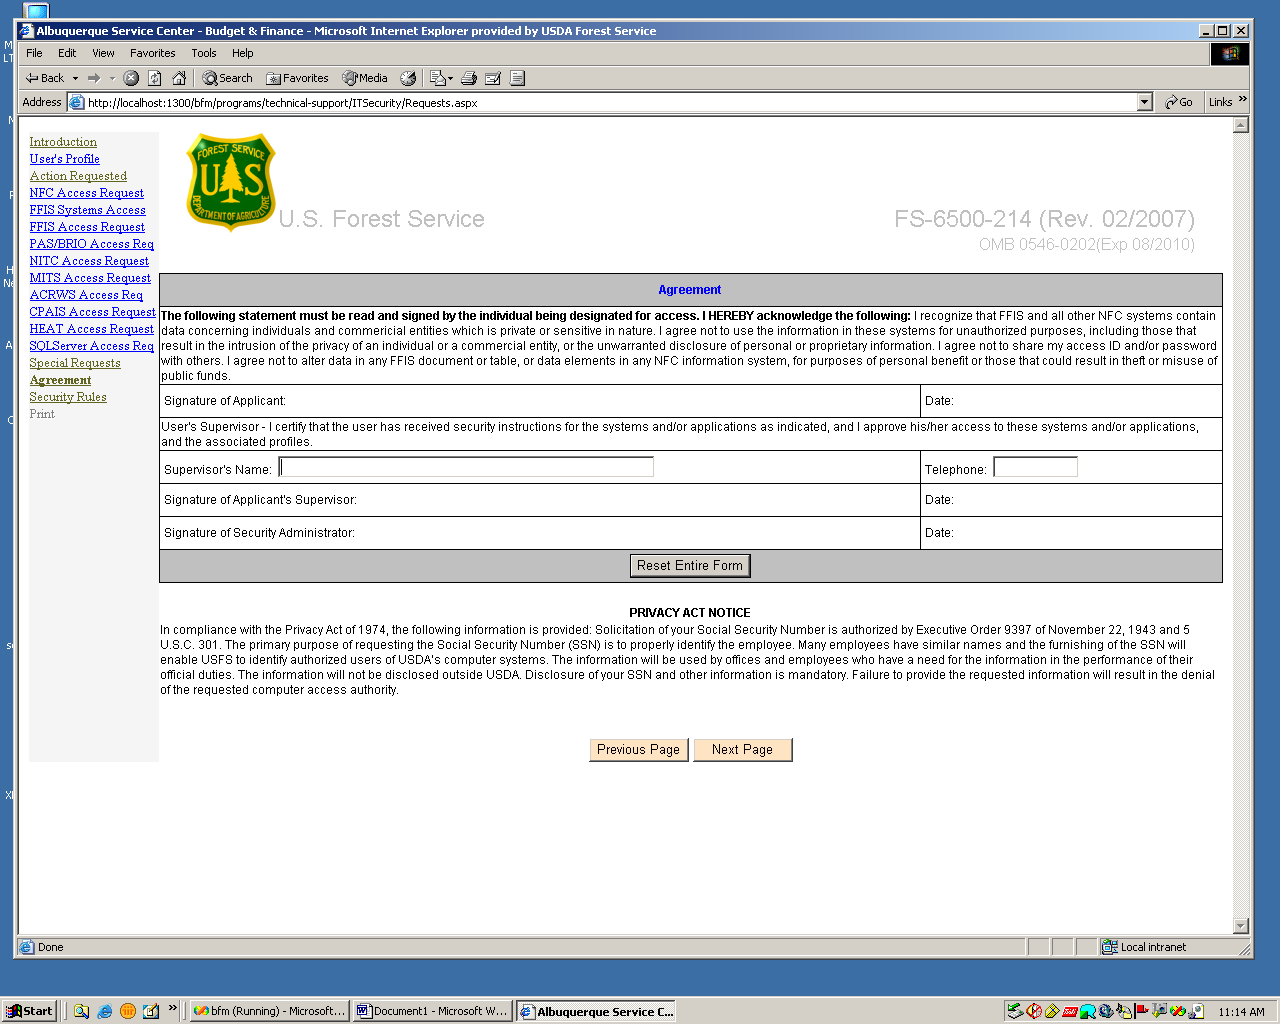Switch to Document1 Microsoft Word taskbar button
Screen dimensions: 1280x1024
point(432,1011)
